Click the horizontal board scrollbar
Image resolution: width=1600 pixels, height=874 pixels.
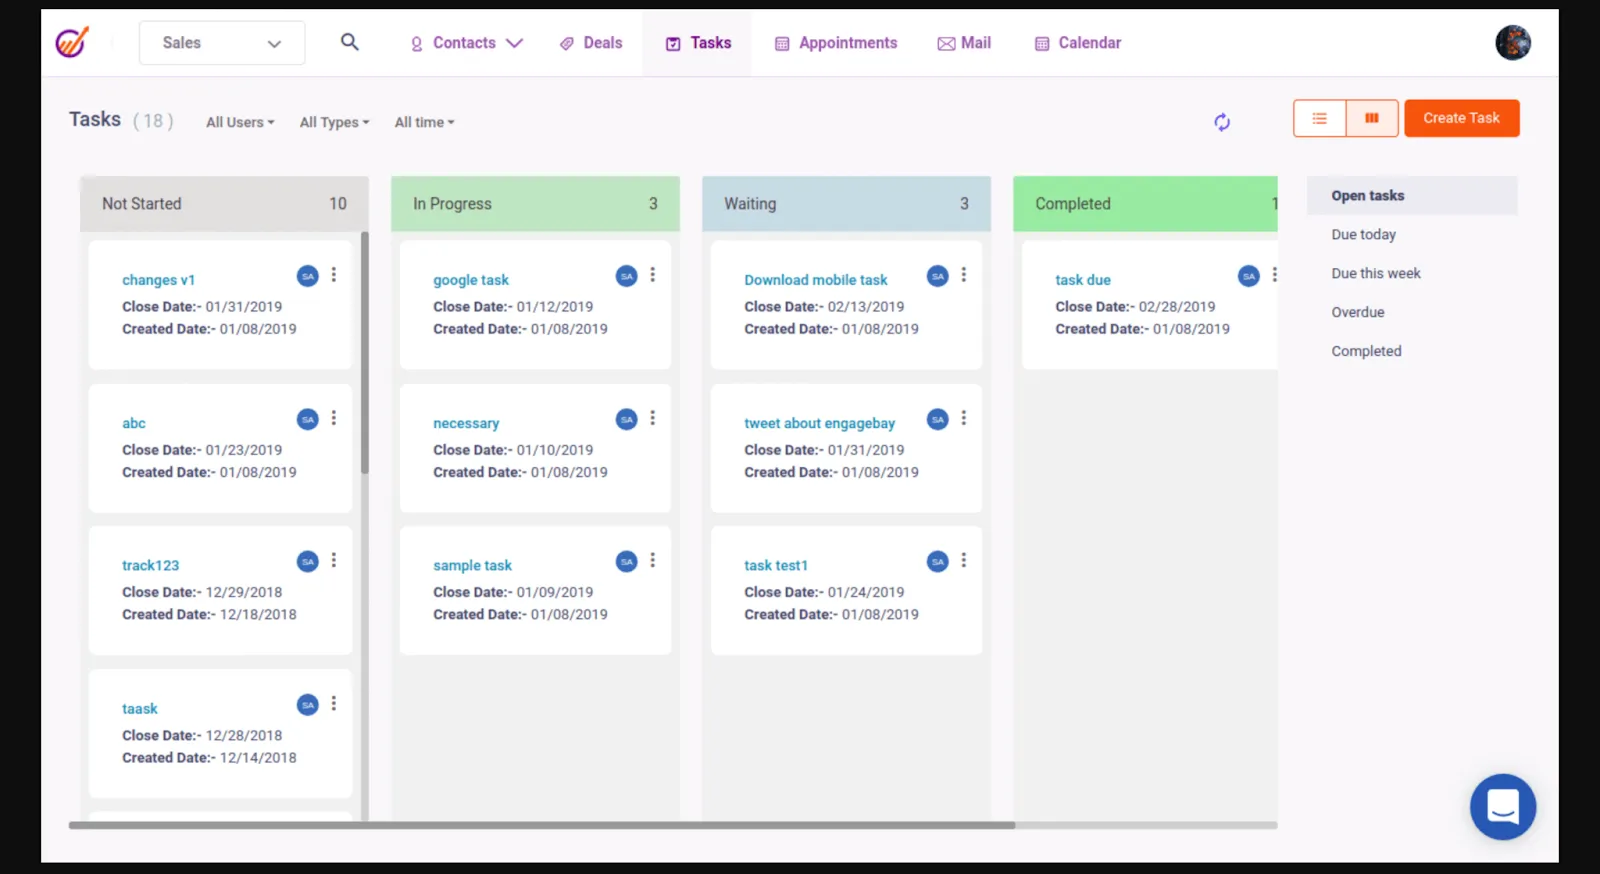click(x=542, y=825)
